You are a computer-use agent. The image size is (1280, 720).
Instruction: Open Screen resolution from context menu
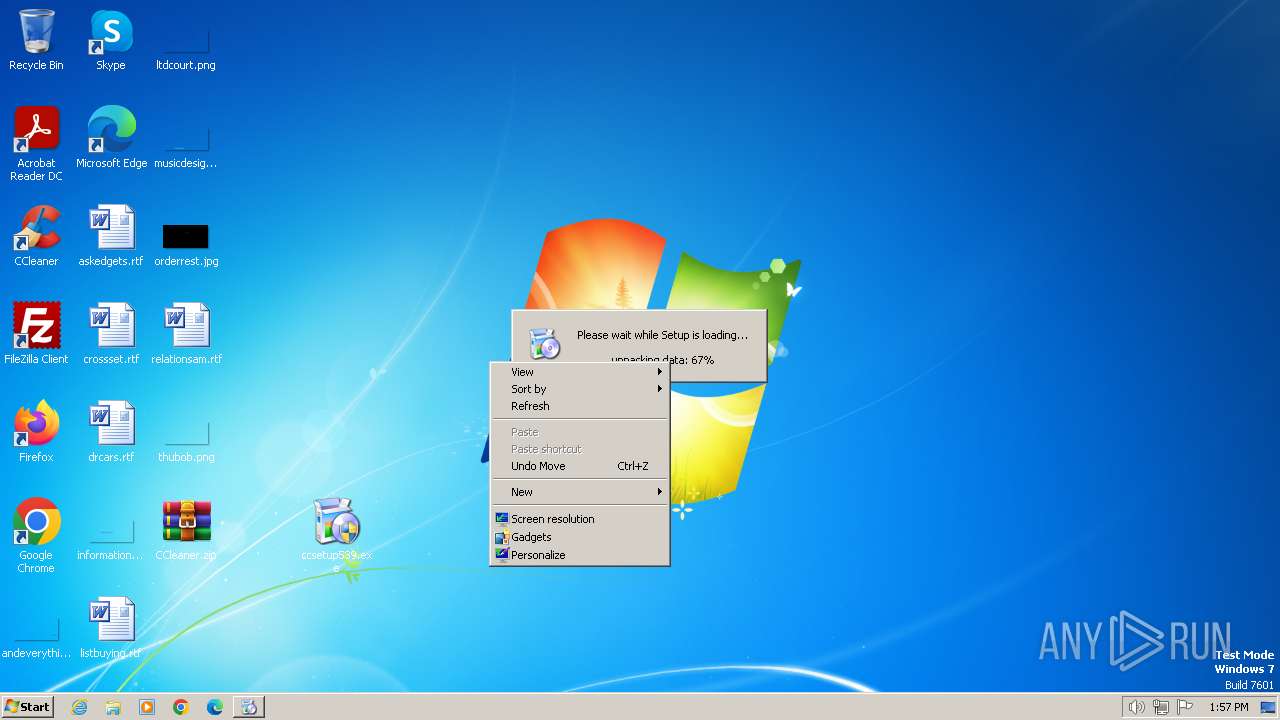(x=580, y=519)
